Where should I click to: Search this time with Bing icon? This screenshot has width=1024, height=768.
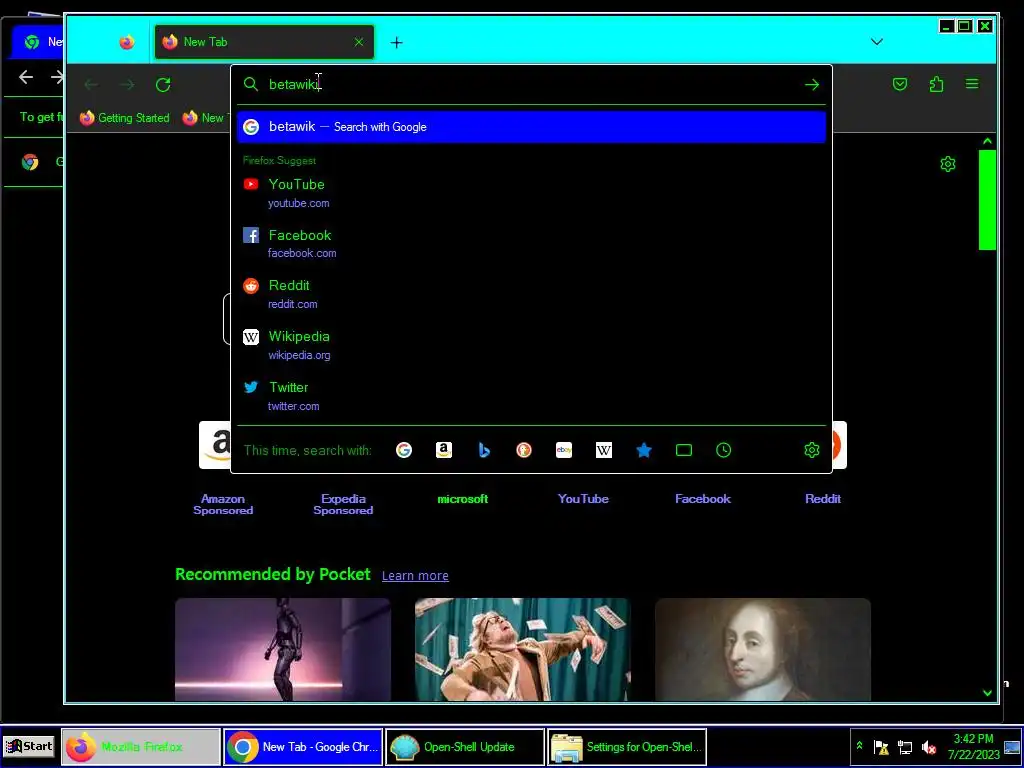(x=484, y=450)
